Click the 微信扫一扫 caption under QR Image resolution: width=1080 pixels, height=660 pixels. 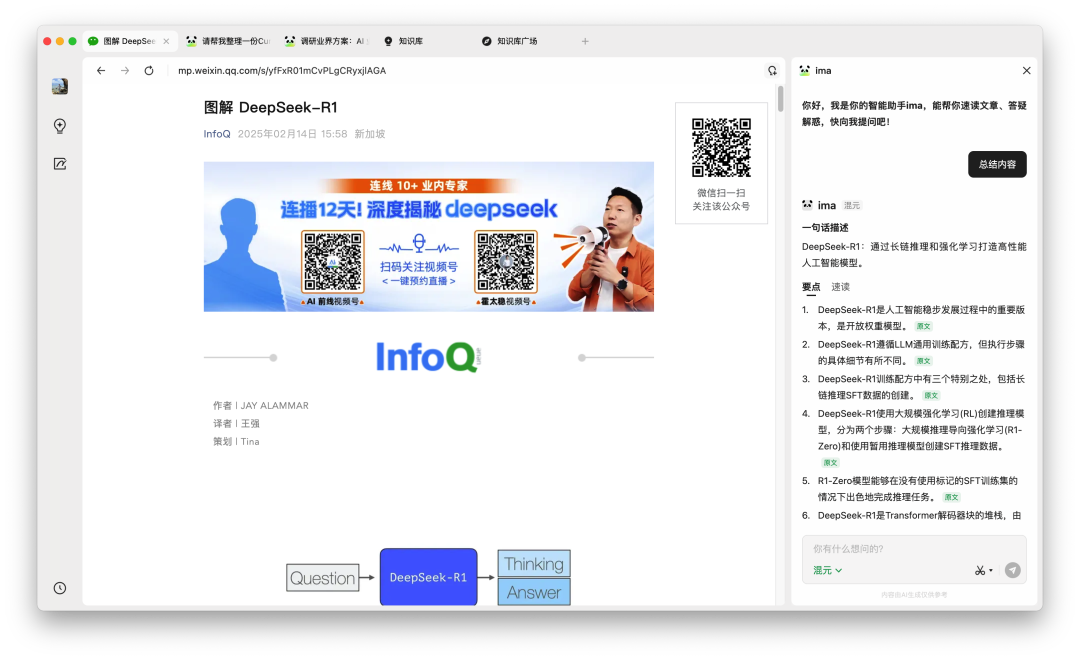click(x=721, y=193)
